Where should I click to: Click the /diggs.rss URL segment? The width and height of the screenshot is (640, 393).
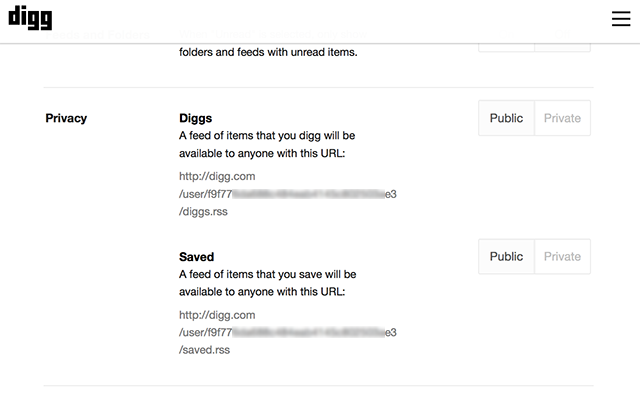pos(203,211)
